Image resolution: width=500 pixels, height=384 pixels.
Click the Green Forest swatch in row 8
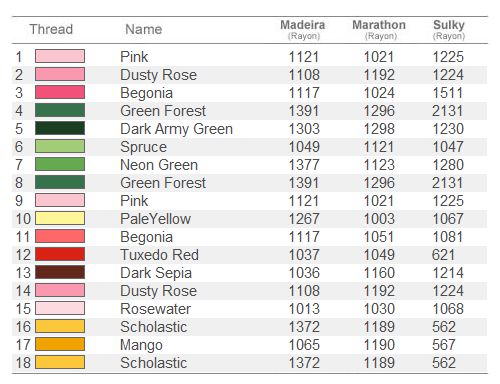coord(60,182)
